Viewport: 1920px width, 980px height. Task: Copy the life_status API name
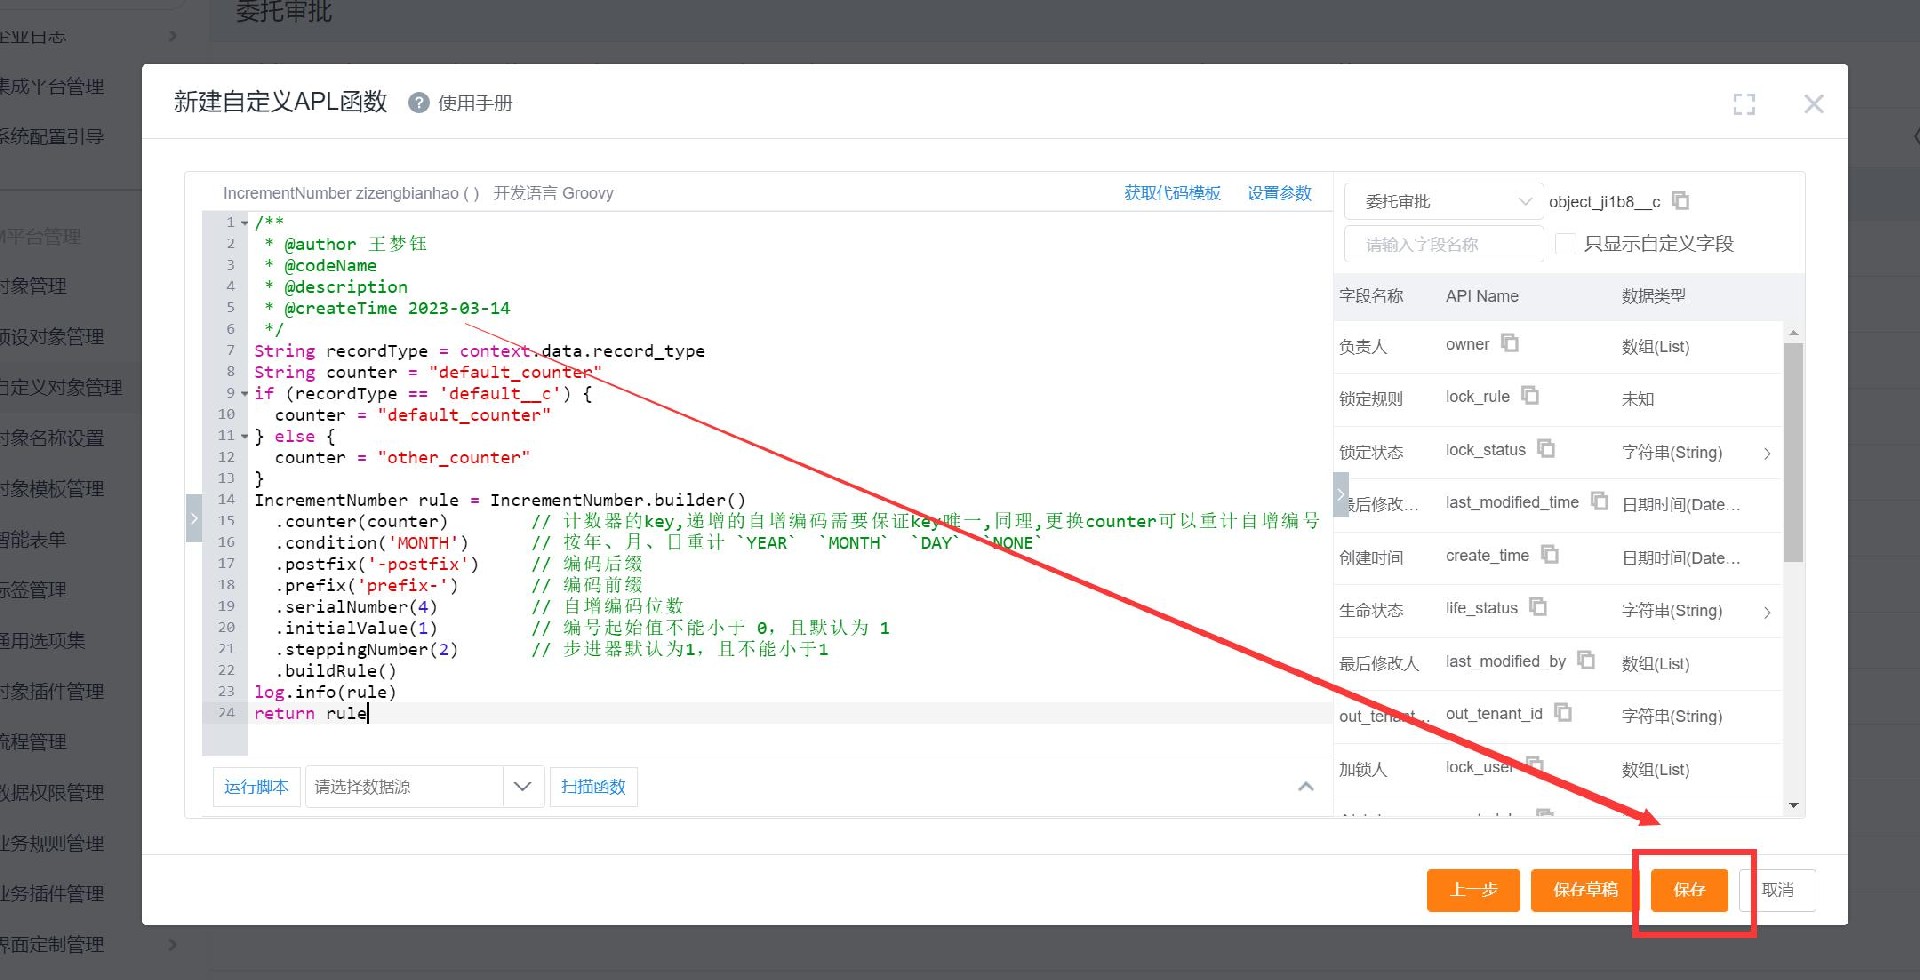(1538, 607)
